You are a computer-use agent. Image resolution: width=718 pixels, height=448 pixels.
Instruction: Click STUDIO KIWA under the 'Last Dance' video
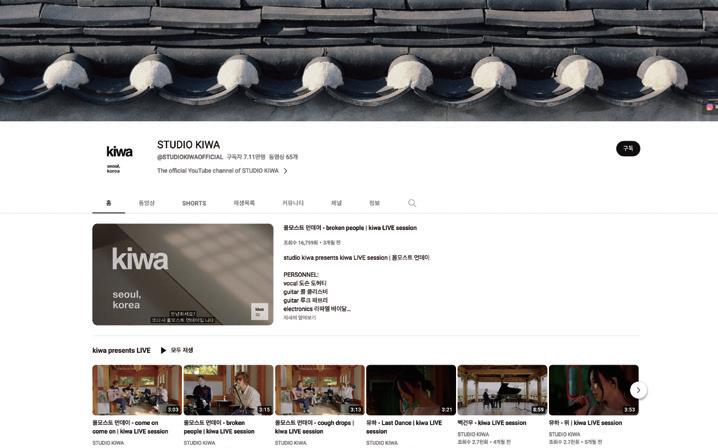(x=382, y=443)
